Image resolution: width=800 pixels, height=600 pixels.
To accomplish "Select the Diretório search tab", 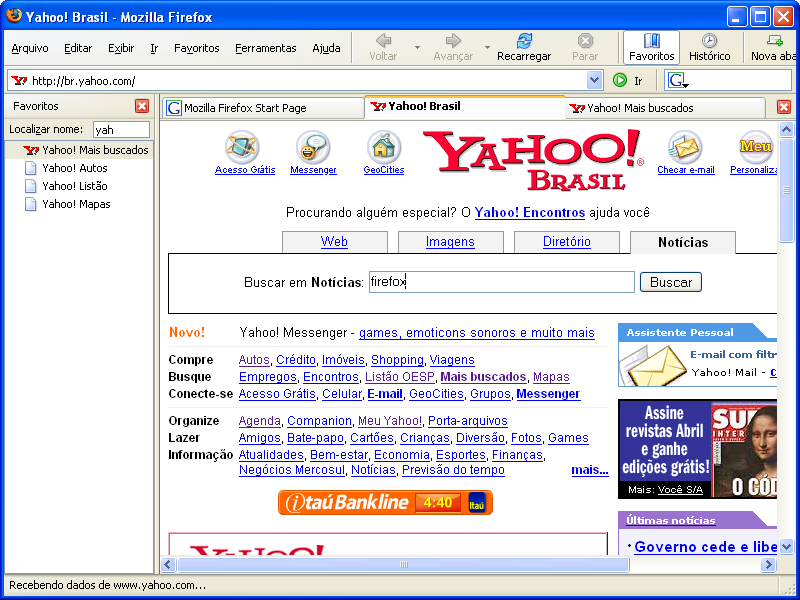I will coord(566,242).
